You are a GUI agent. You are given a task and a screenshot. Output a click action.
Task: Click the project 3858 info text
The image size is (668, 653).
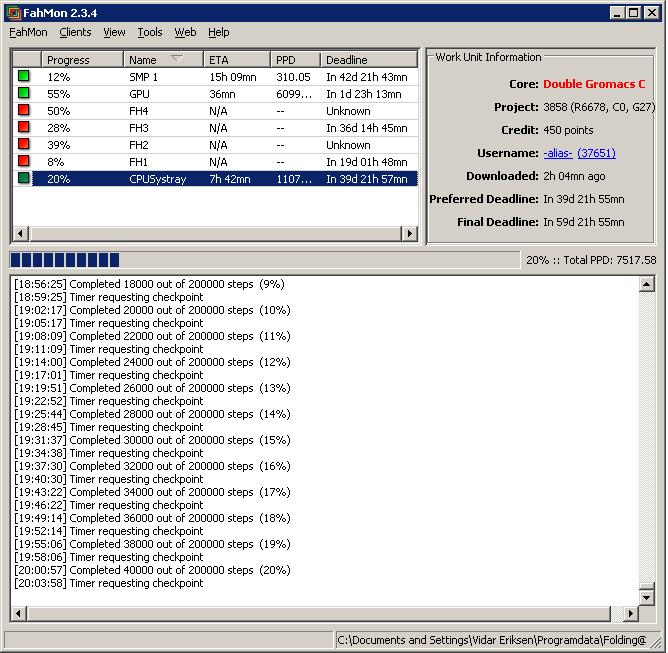pyautogui.click(x=599, y=107)
